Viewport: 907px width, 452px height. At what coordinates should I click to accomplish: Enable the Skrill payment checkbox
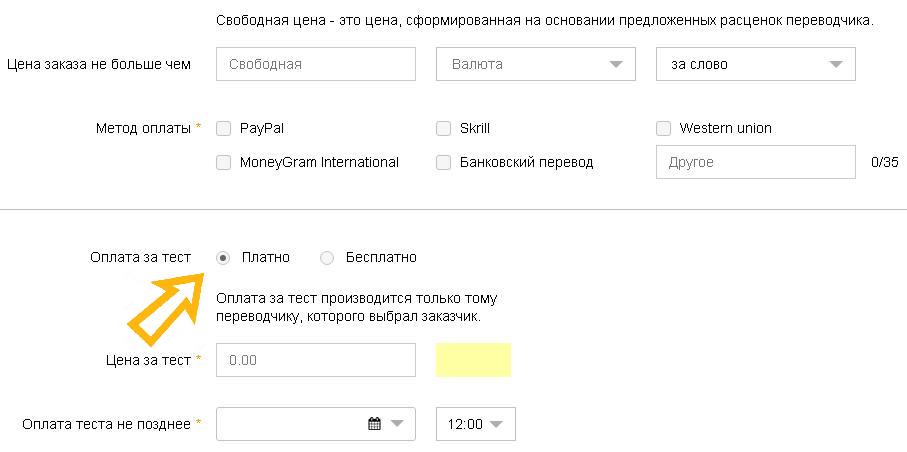[x=444, y=128]
